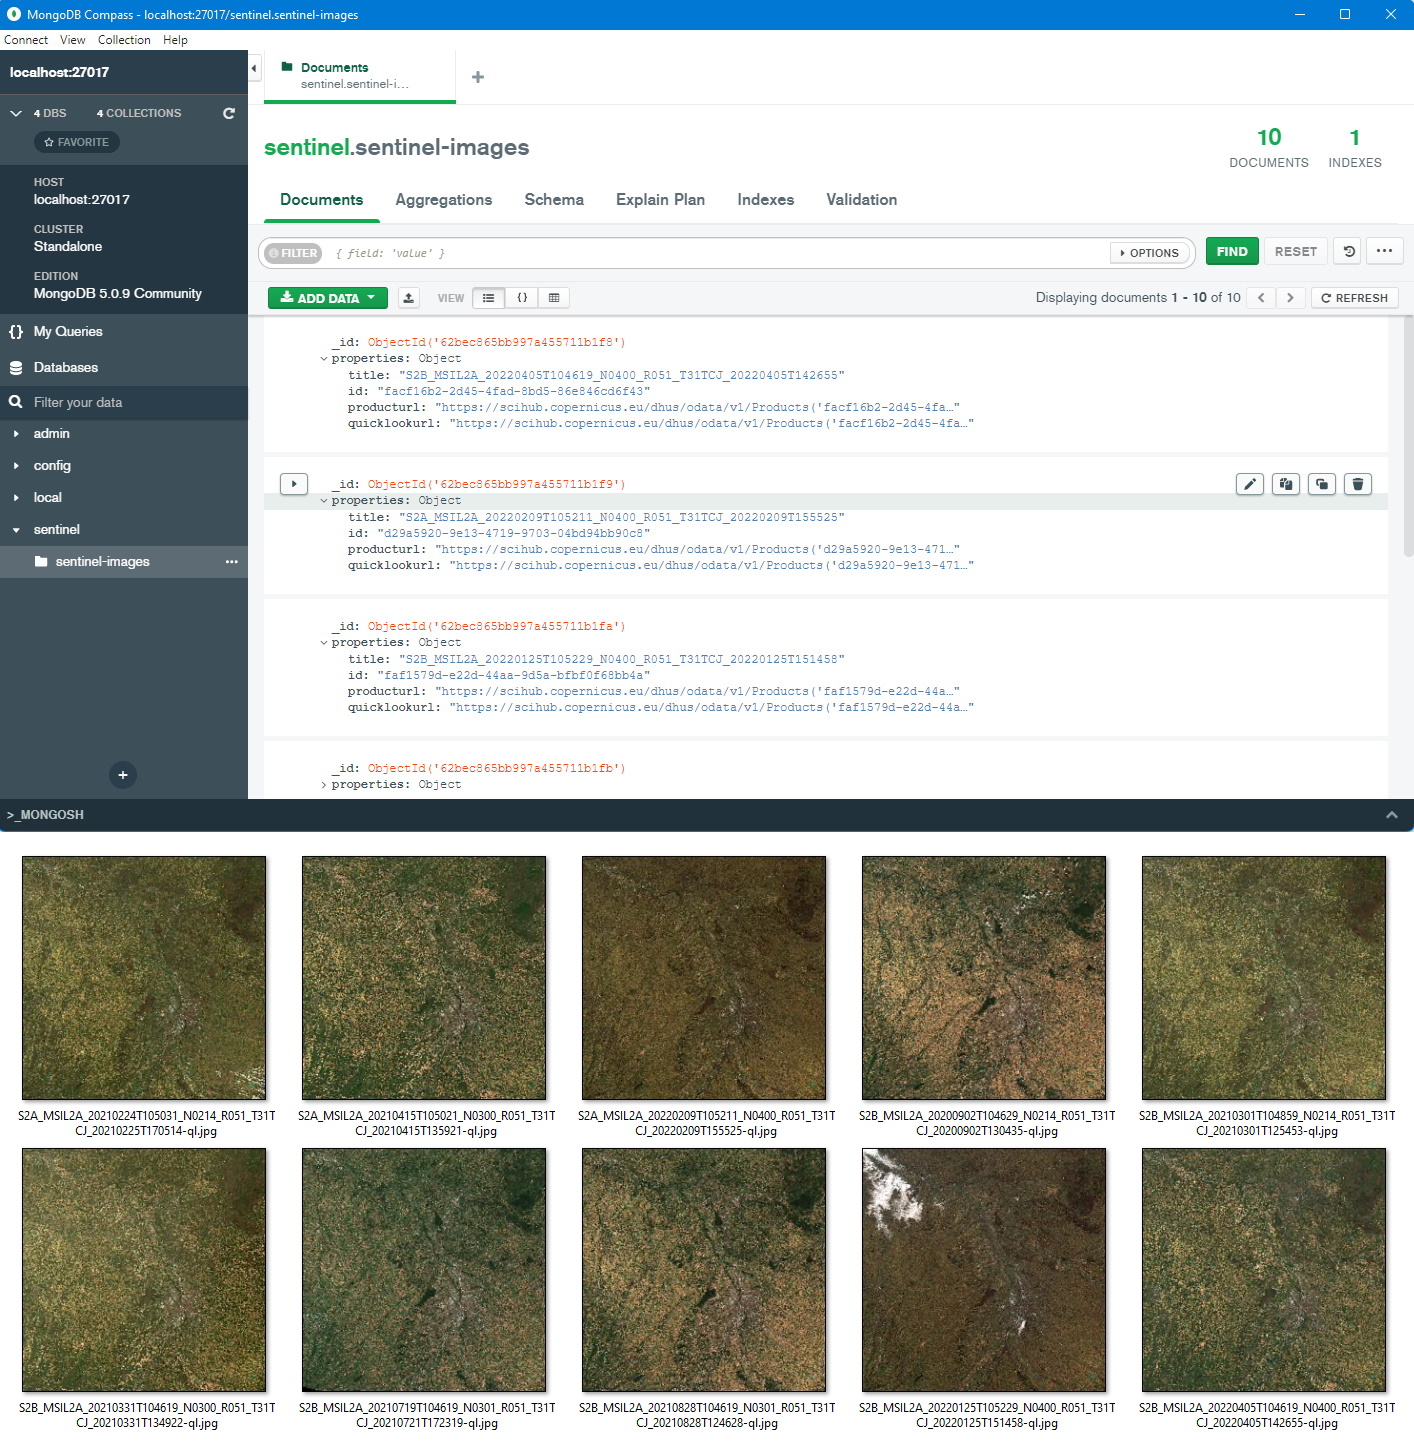
Task: Open sentinel-images collection options menu
Action: [232, 561]
